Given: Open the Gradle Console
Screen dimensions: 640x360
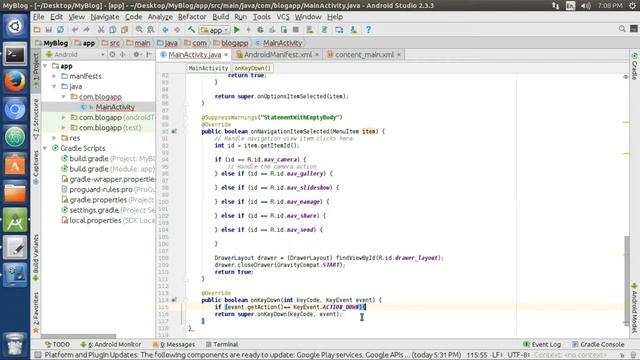Looking at the screenshot, I should pyautogui.click(x=598, y=344).
